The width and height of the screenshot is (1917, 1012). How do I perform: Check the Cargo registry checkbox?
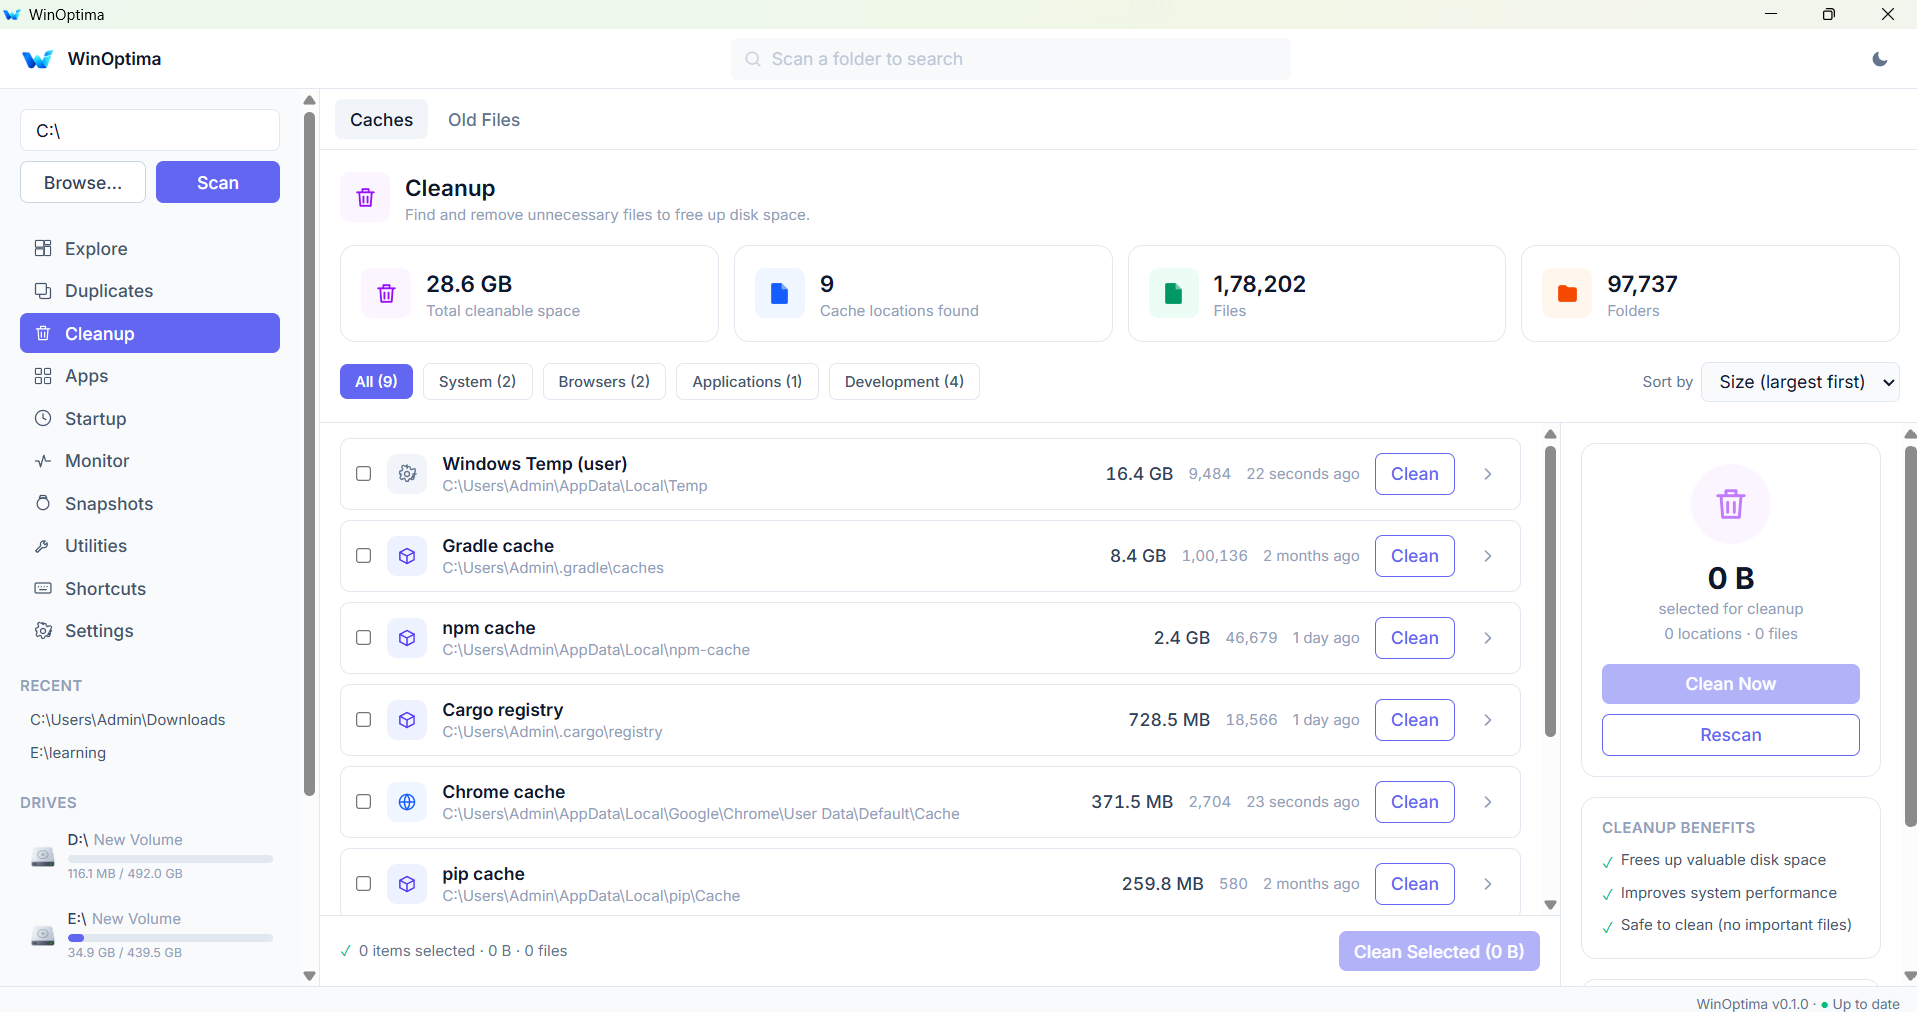click(x=364, y=720)
